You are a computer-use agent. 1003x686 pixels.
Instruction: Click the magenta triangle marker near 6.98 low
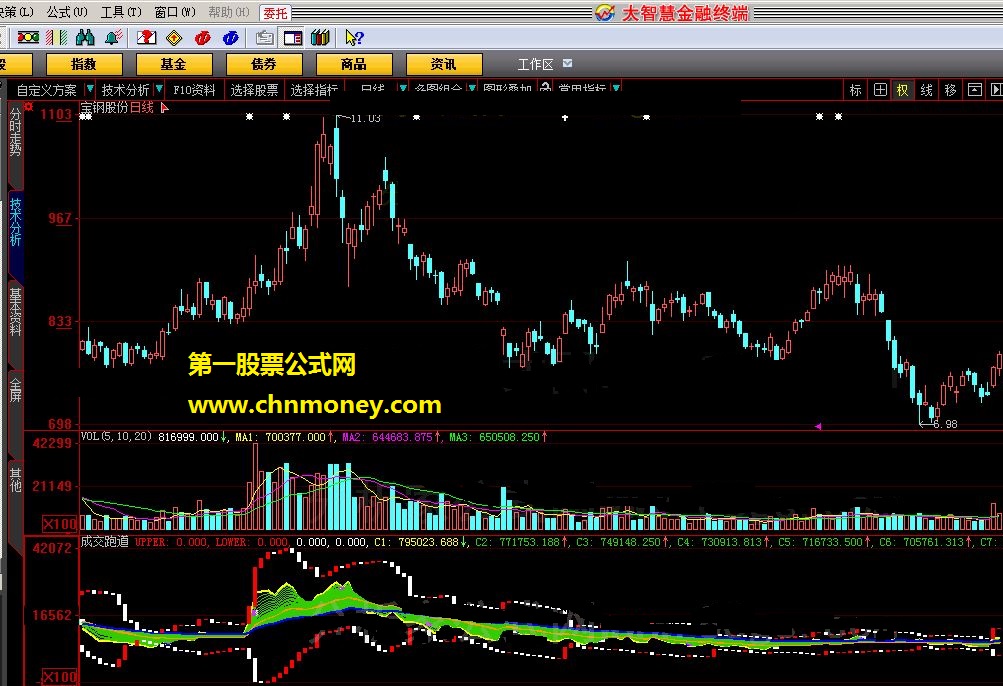tap(817, 426)
